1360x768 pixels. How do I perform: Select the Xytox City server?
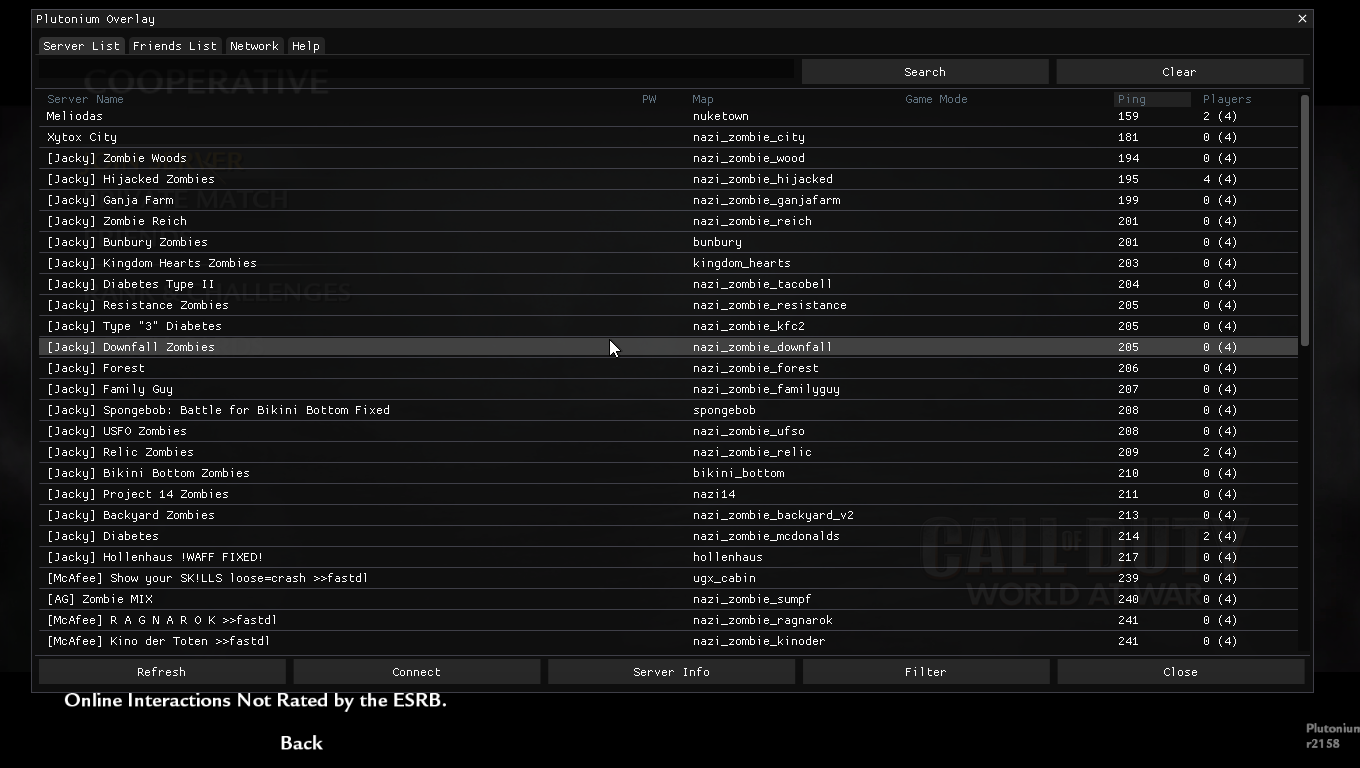pyautogui.click(x=668, y=137)
